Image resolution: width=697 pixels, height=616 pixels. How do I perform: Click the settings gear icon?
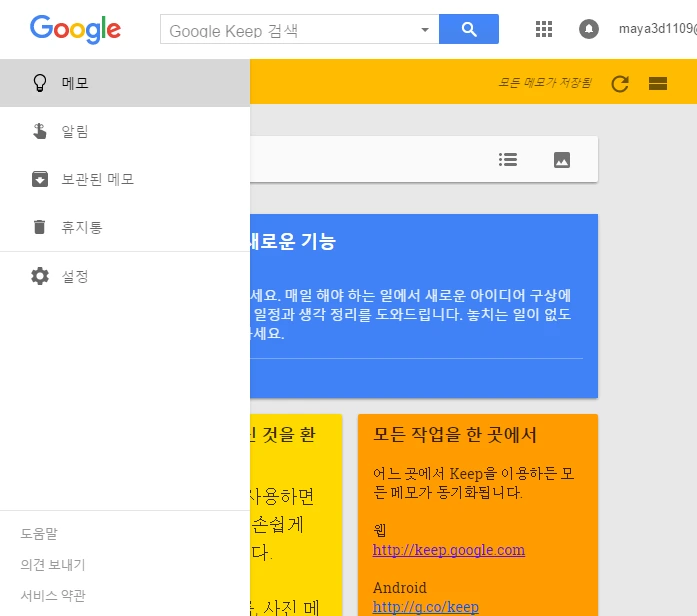(40, 276)
